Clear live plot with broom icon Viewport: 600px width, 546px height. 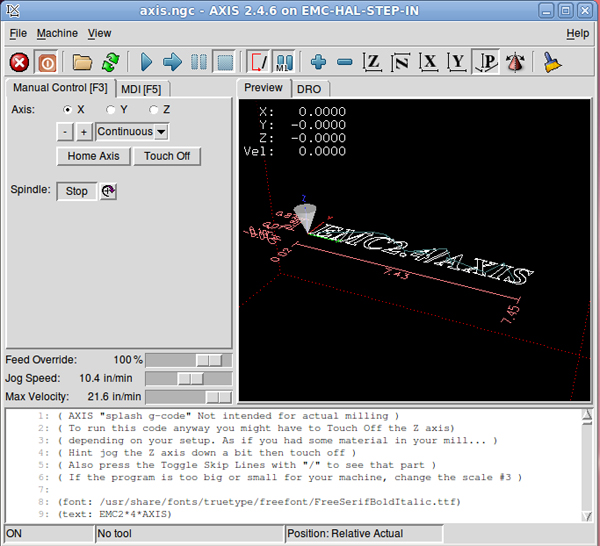[550, 62]
